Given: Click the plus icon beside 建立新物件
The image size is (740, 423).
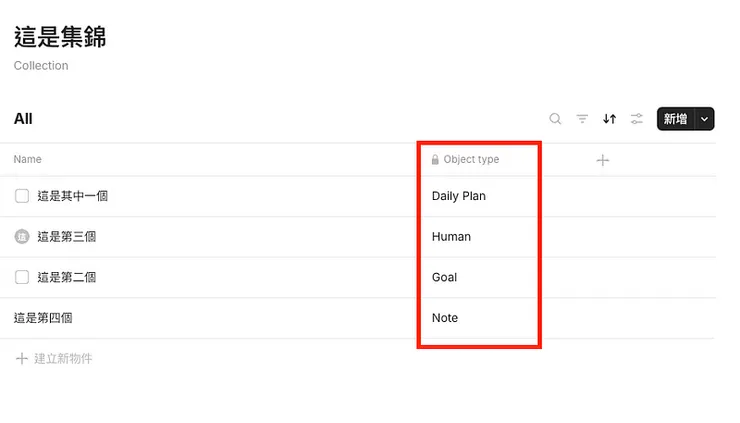Looking at the screenshot, I should [x=21, y=358].
